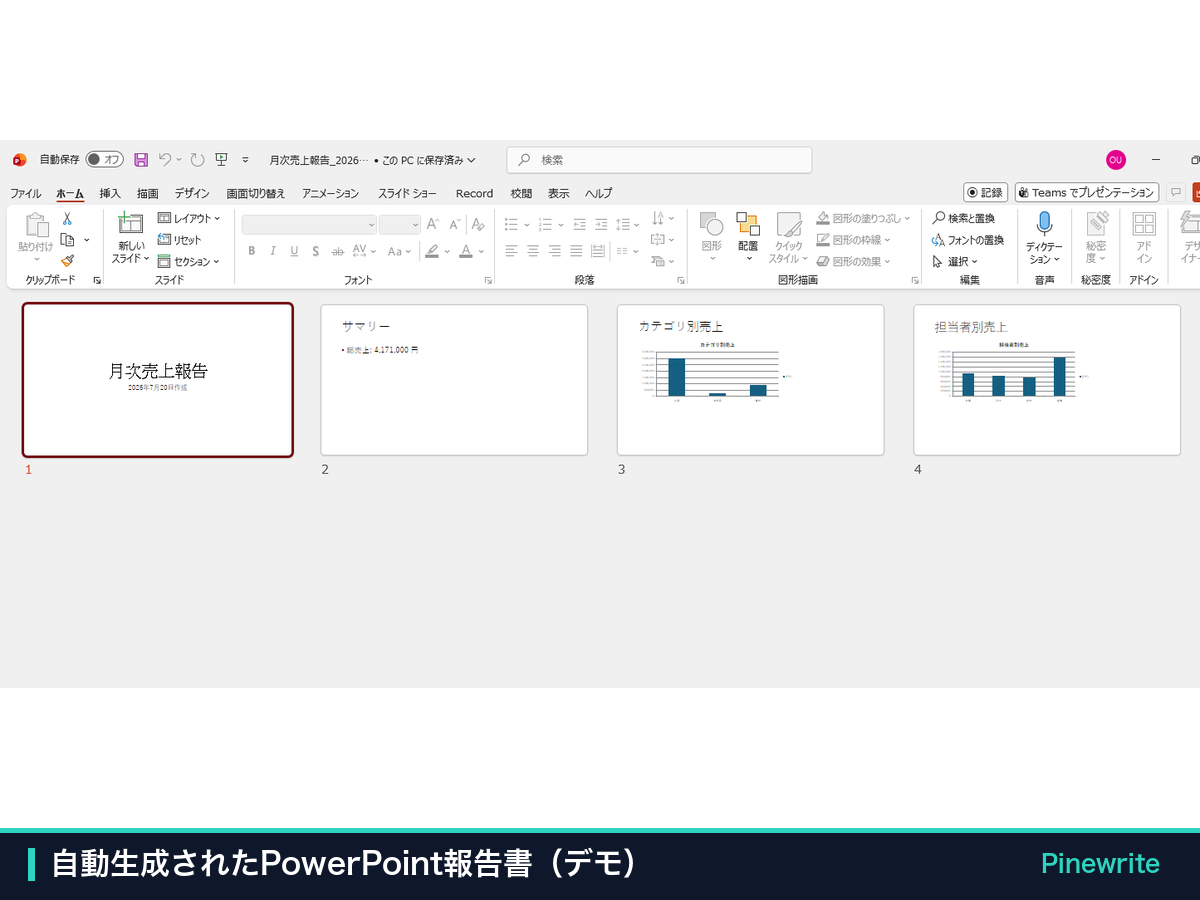Open the この PC に保存済み save location dropdown
The height and width of the screenshot is (900, 1200).
point(429,160)
